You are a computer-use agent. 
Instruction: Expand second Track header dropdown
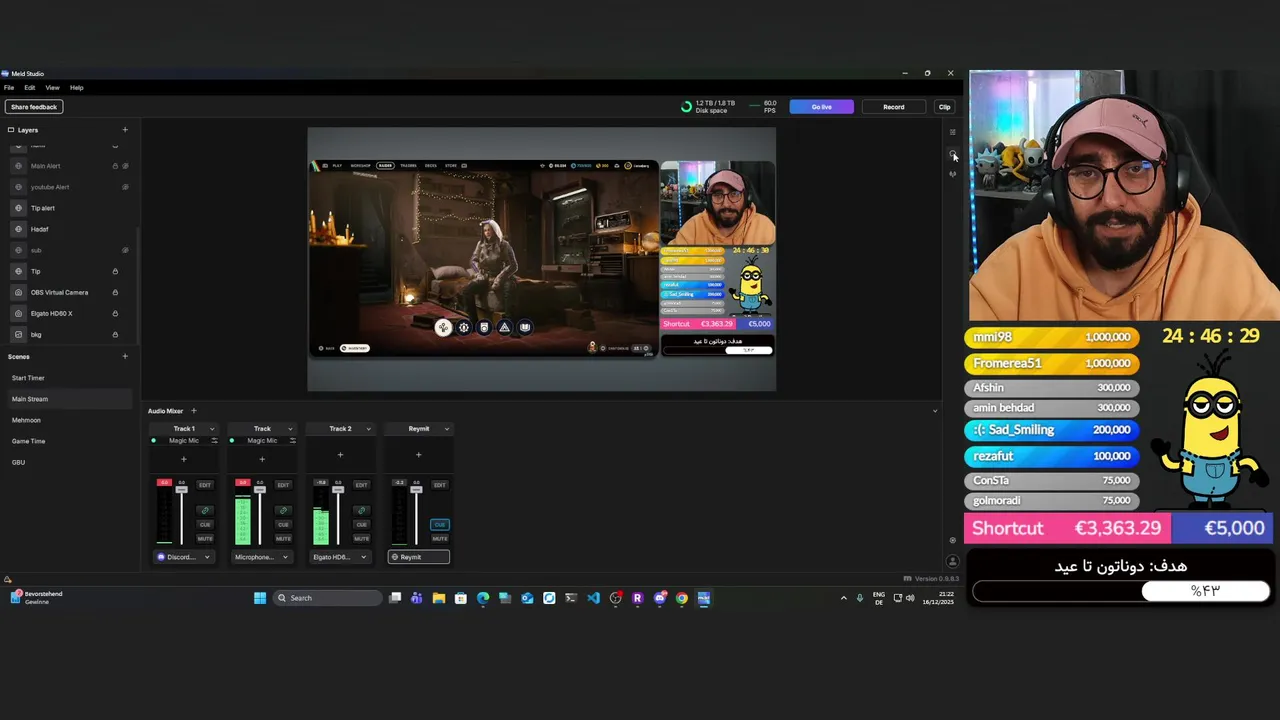(x=290, y=429)
